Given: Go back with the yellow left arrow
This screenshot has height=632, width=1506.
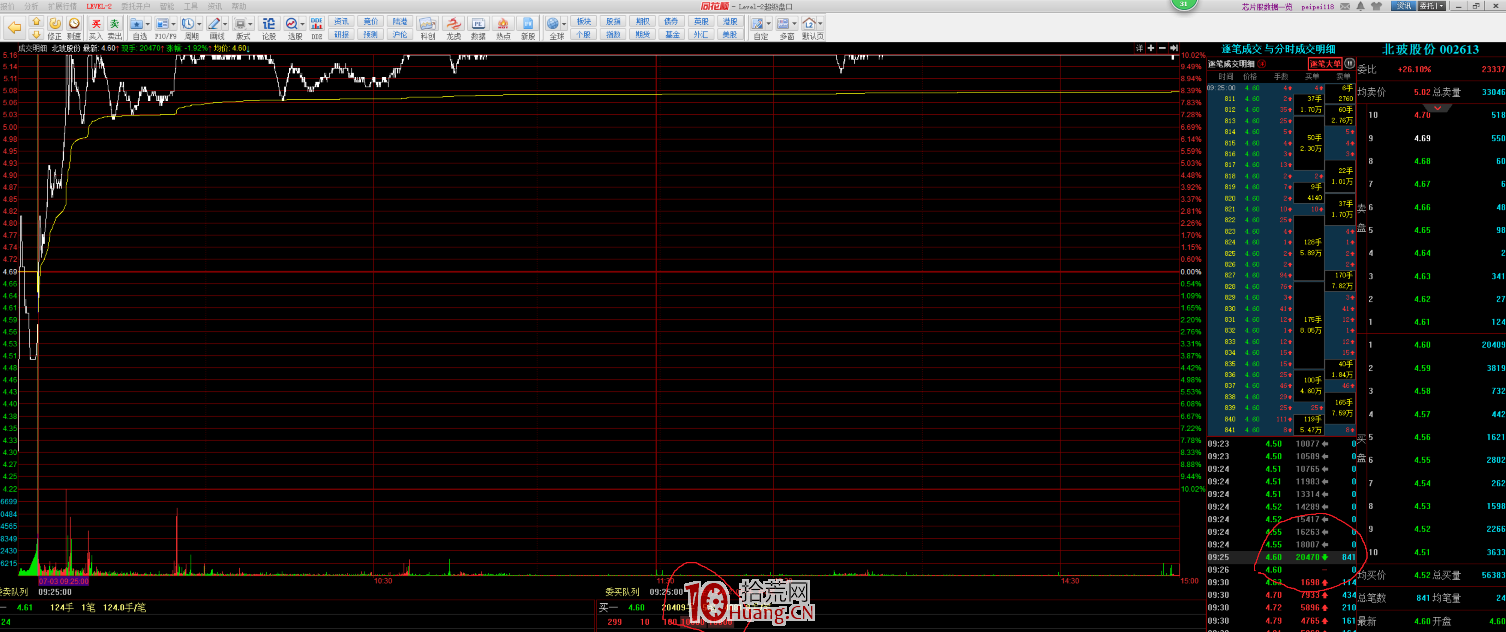Looking at the screenshot, I should (x=14, y=27).
